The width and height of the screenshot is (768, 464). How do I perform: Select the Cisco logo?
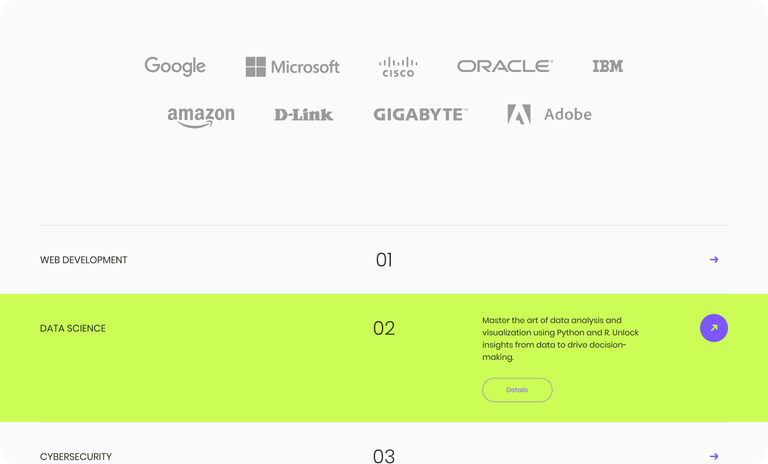(398, 67)
